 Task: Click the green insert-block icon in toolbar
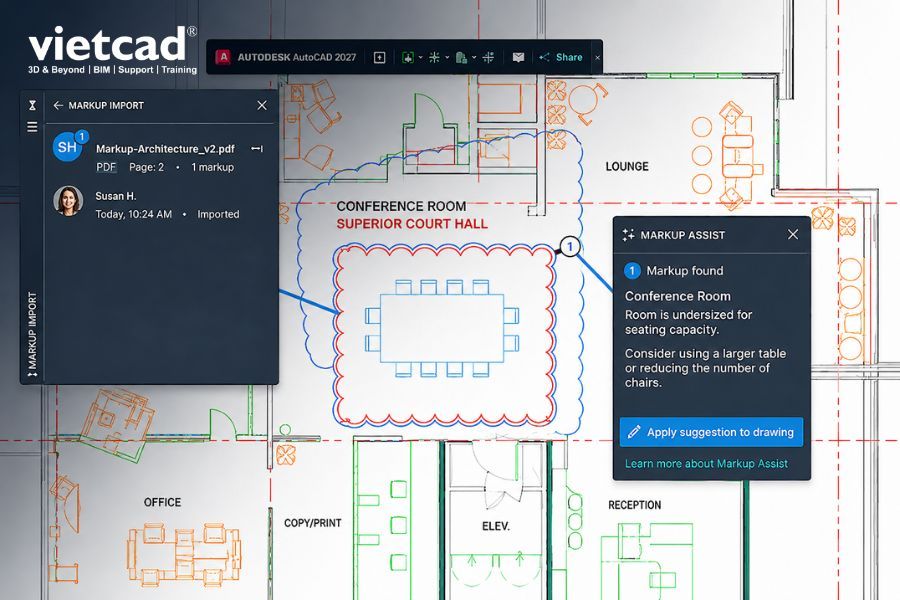coord(408,57)
